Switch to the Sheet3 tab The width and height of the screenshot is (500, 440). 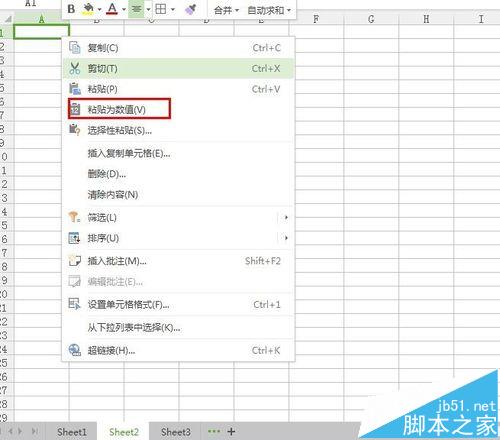[176, 432]
